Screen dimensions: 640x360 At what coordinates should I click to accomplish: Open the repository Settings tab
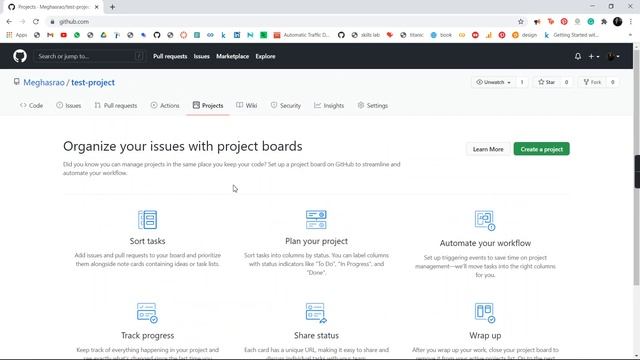(x=373, y=105)
